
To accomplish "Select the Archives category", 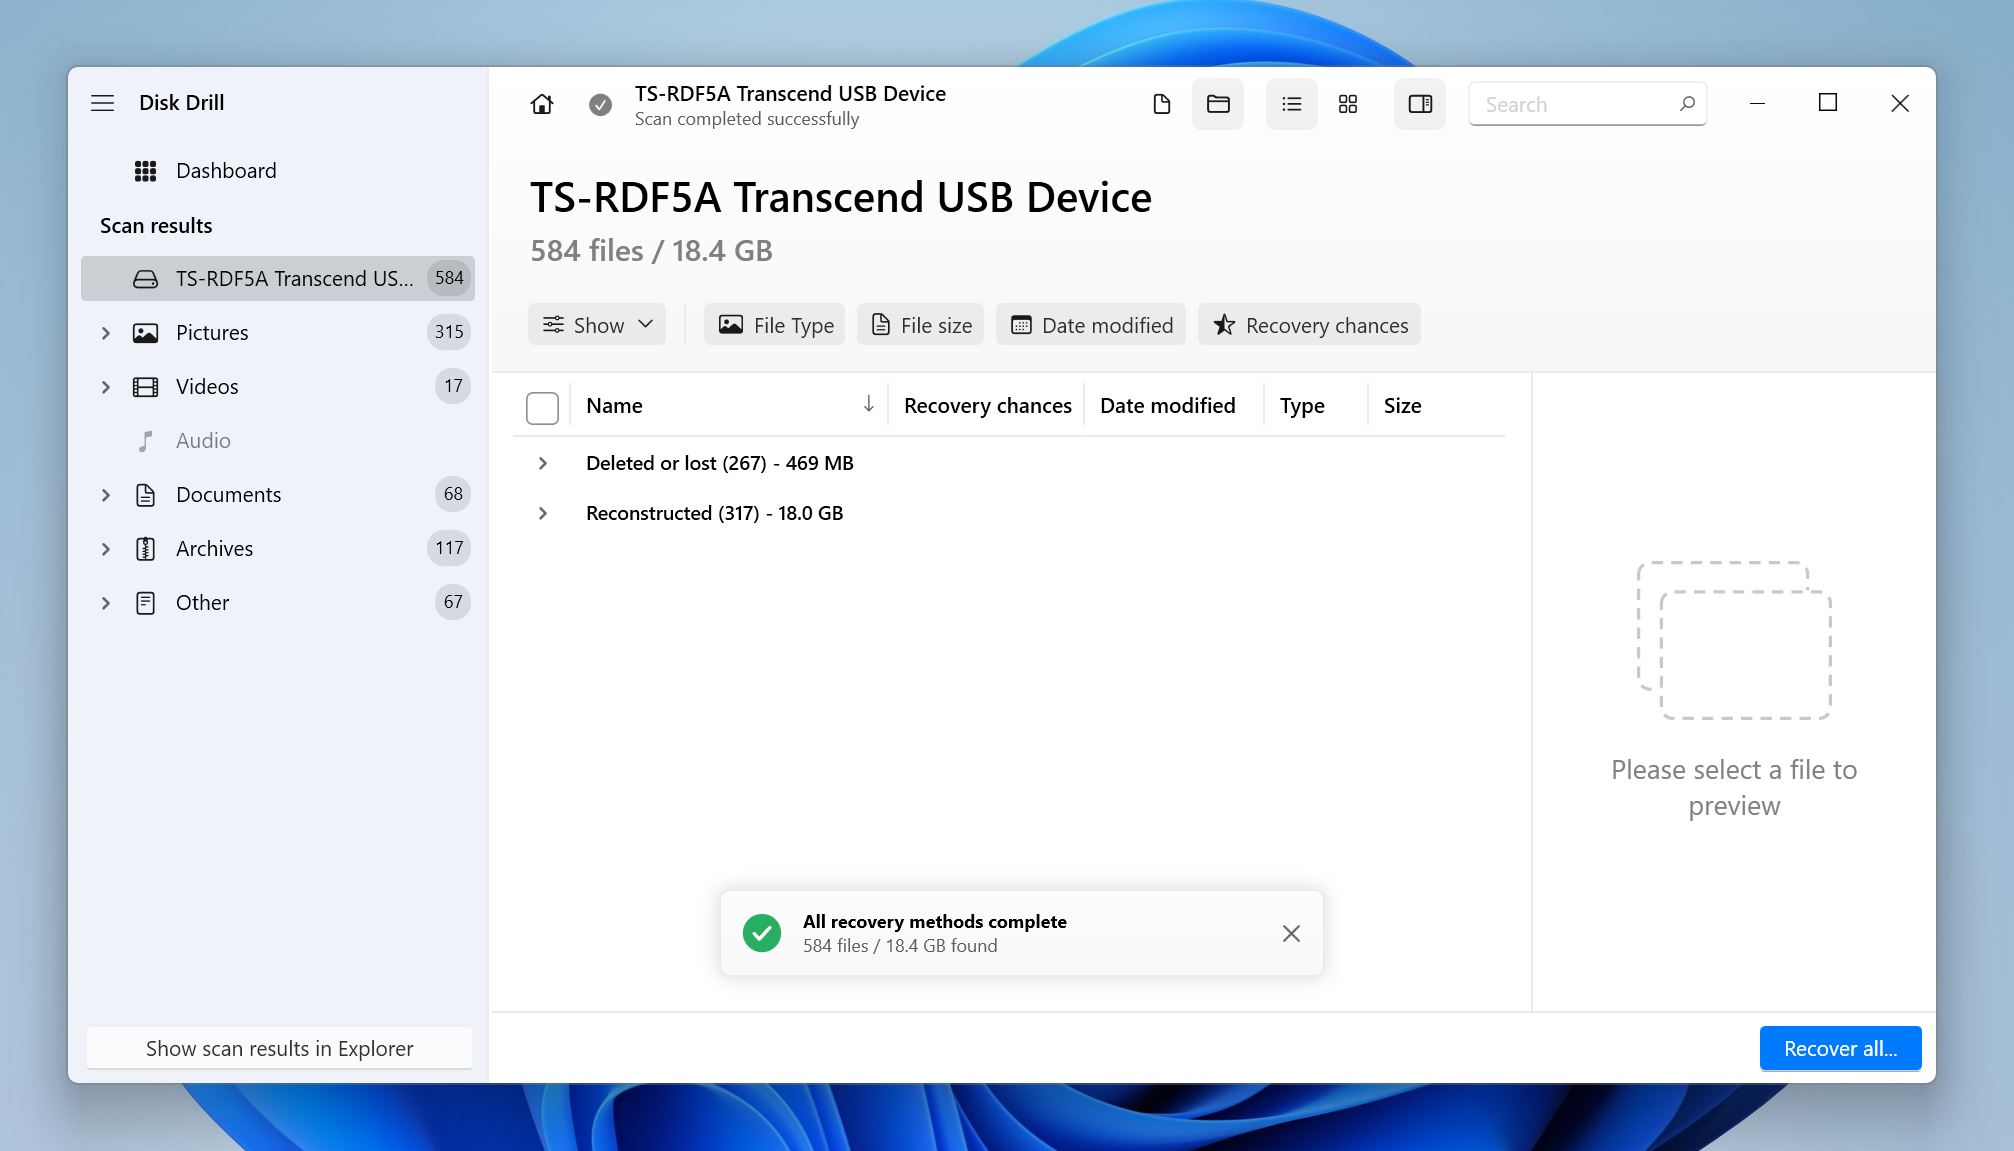I will click(x=213, y=548).
